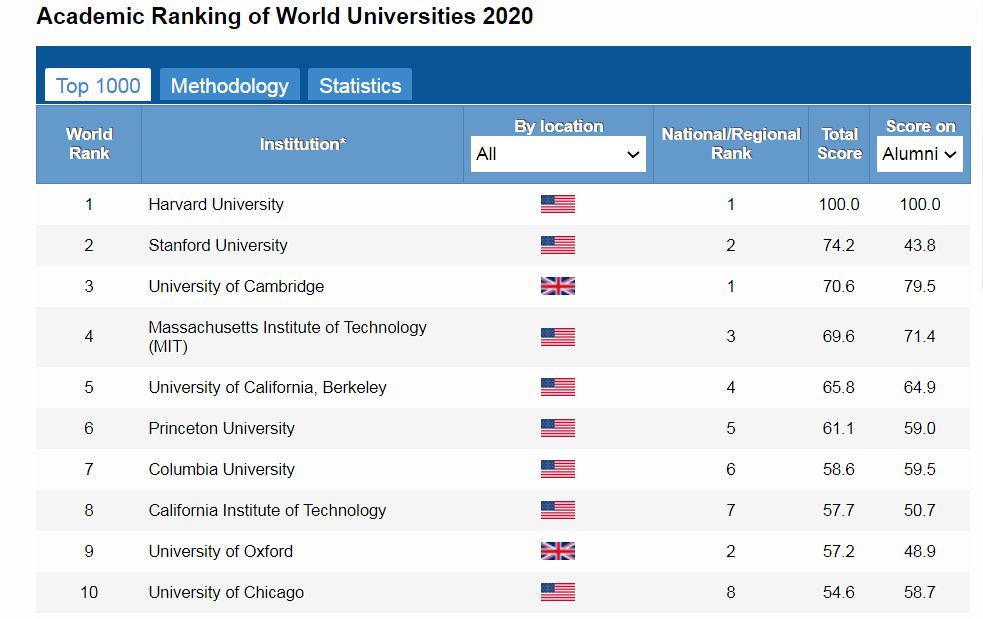
Task: Open Harvard University link
Action: tap(216, 204)
